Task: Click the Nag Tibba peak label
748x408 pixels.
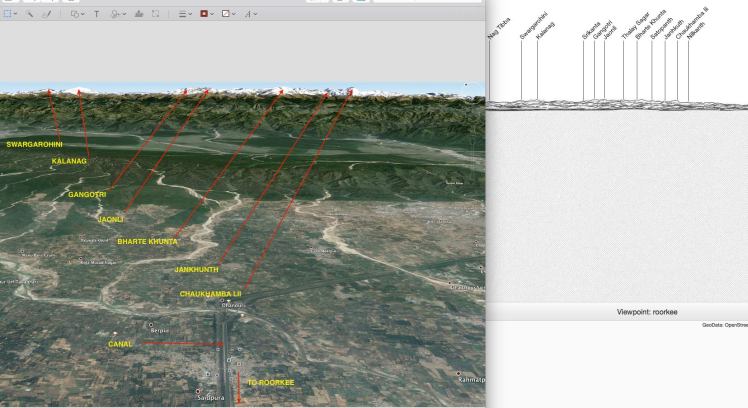Action: 497,27
